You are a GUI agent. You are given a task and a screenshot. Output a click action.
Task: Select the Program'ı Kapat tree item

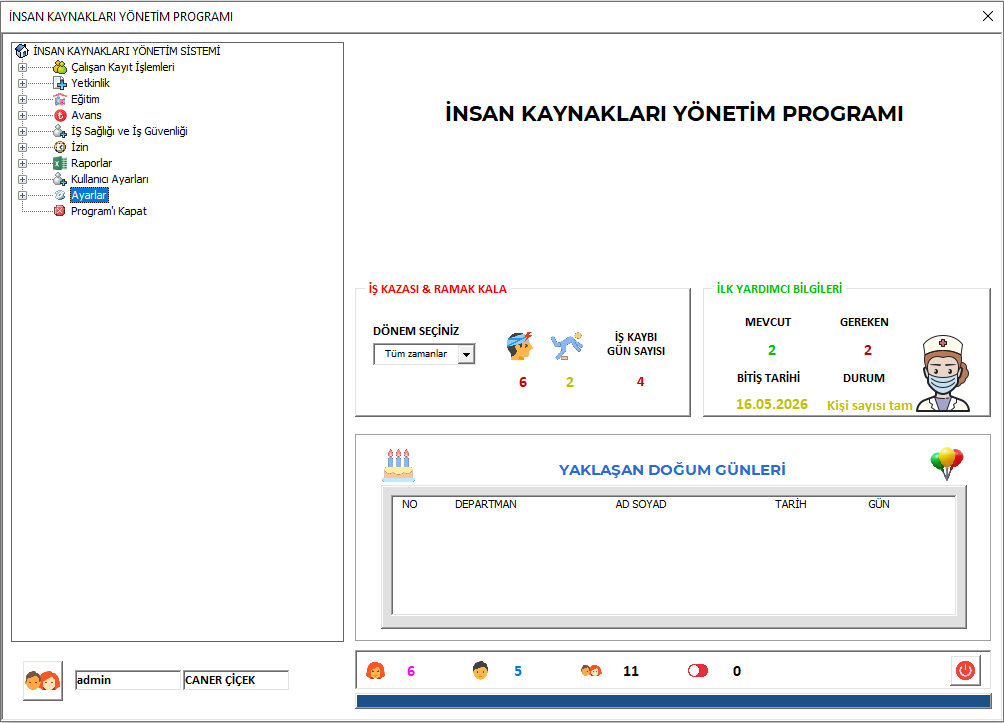pos(108,211)
